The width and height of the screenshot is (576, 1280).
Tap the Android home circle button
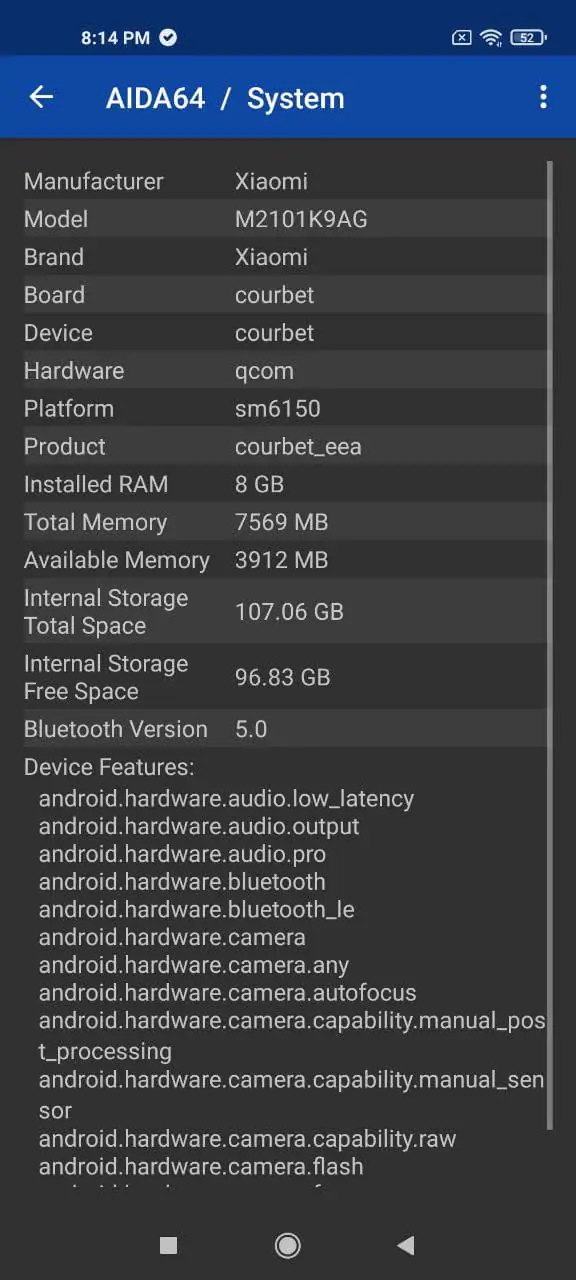[288, 1244]
